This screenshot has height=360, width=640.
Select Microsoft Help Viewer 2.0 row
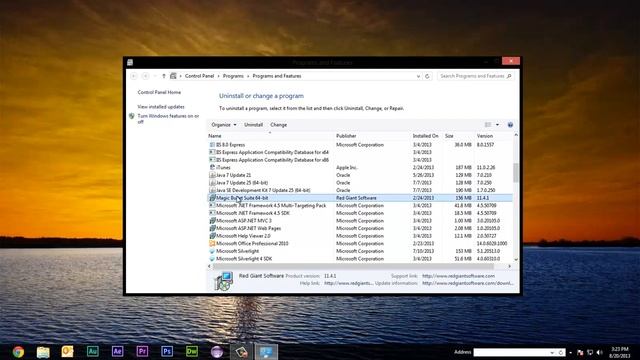tap(359, 236)
